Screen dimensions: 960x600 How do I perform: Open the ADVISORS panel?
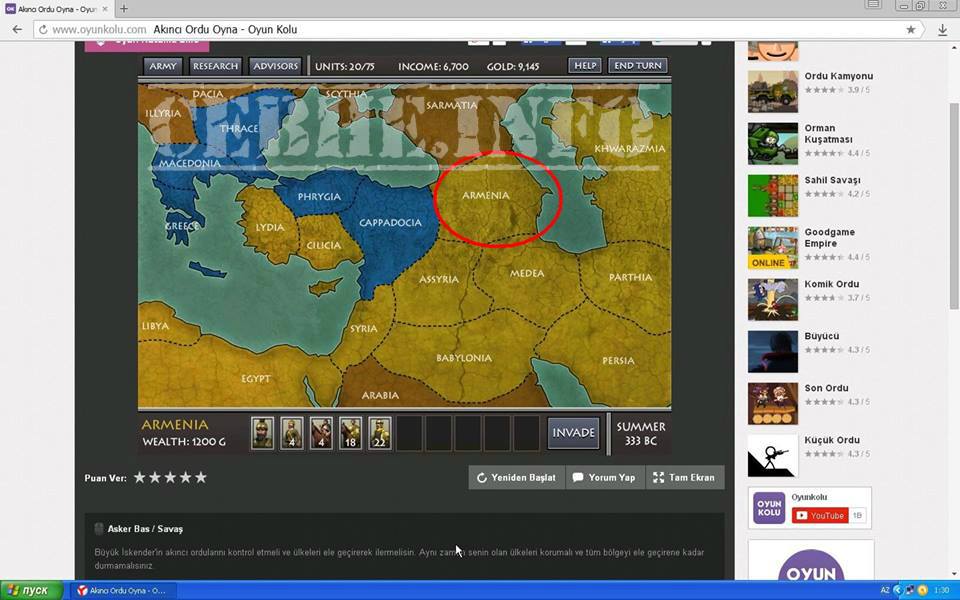(276, 66)
